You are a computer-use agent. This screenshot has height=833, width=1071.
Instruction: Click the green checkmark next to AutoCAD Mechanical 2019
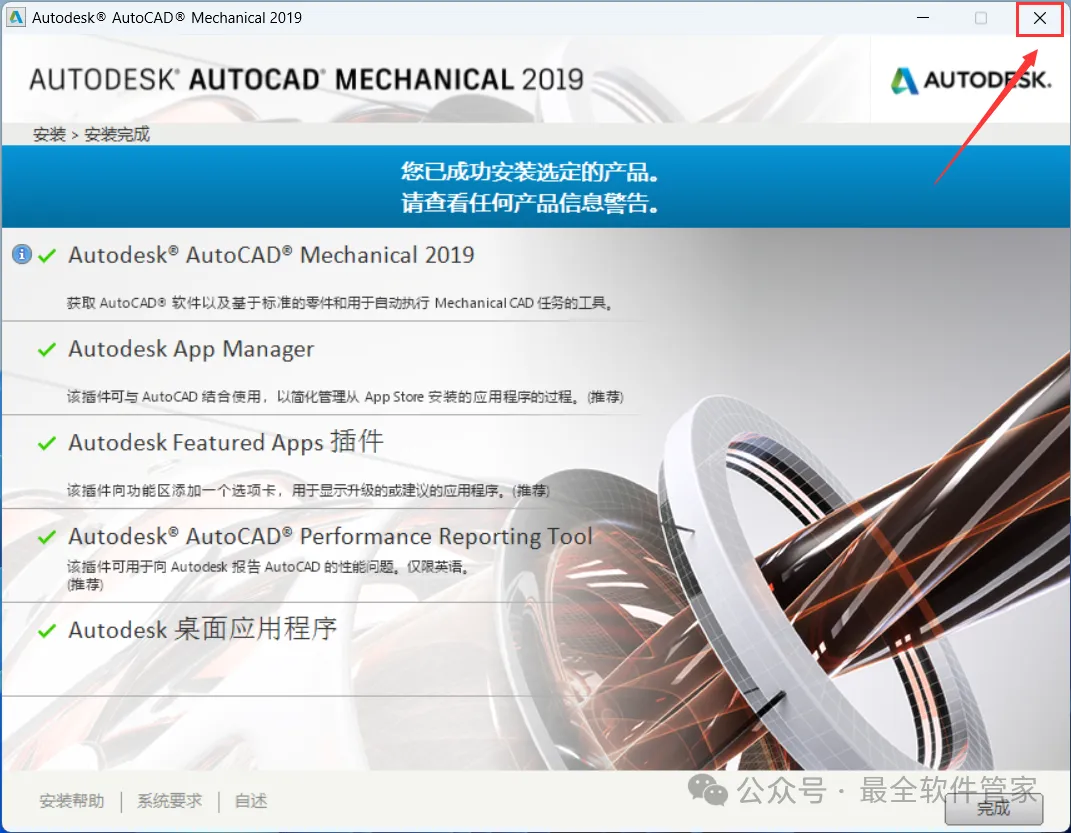point(46,256)
